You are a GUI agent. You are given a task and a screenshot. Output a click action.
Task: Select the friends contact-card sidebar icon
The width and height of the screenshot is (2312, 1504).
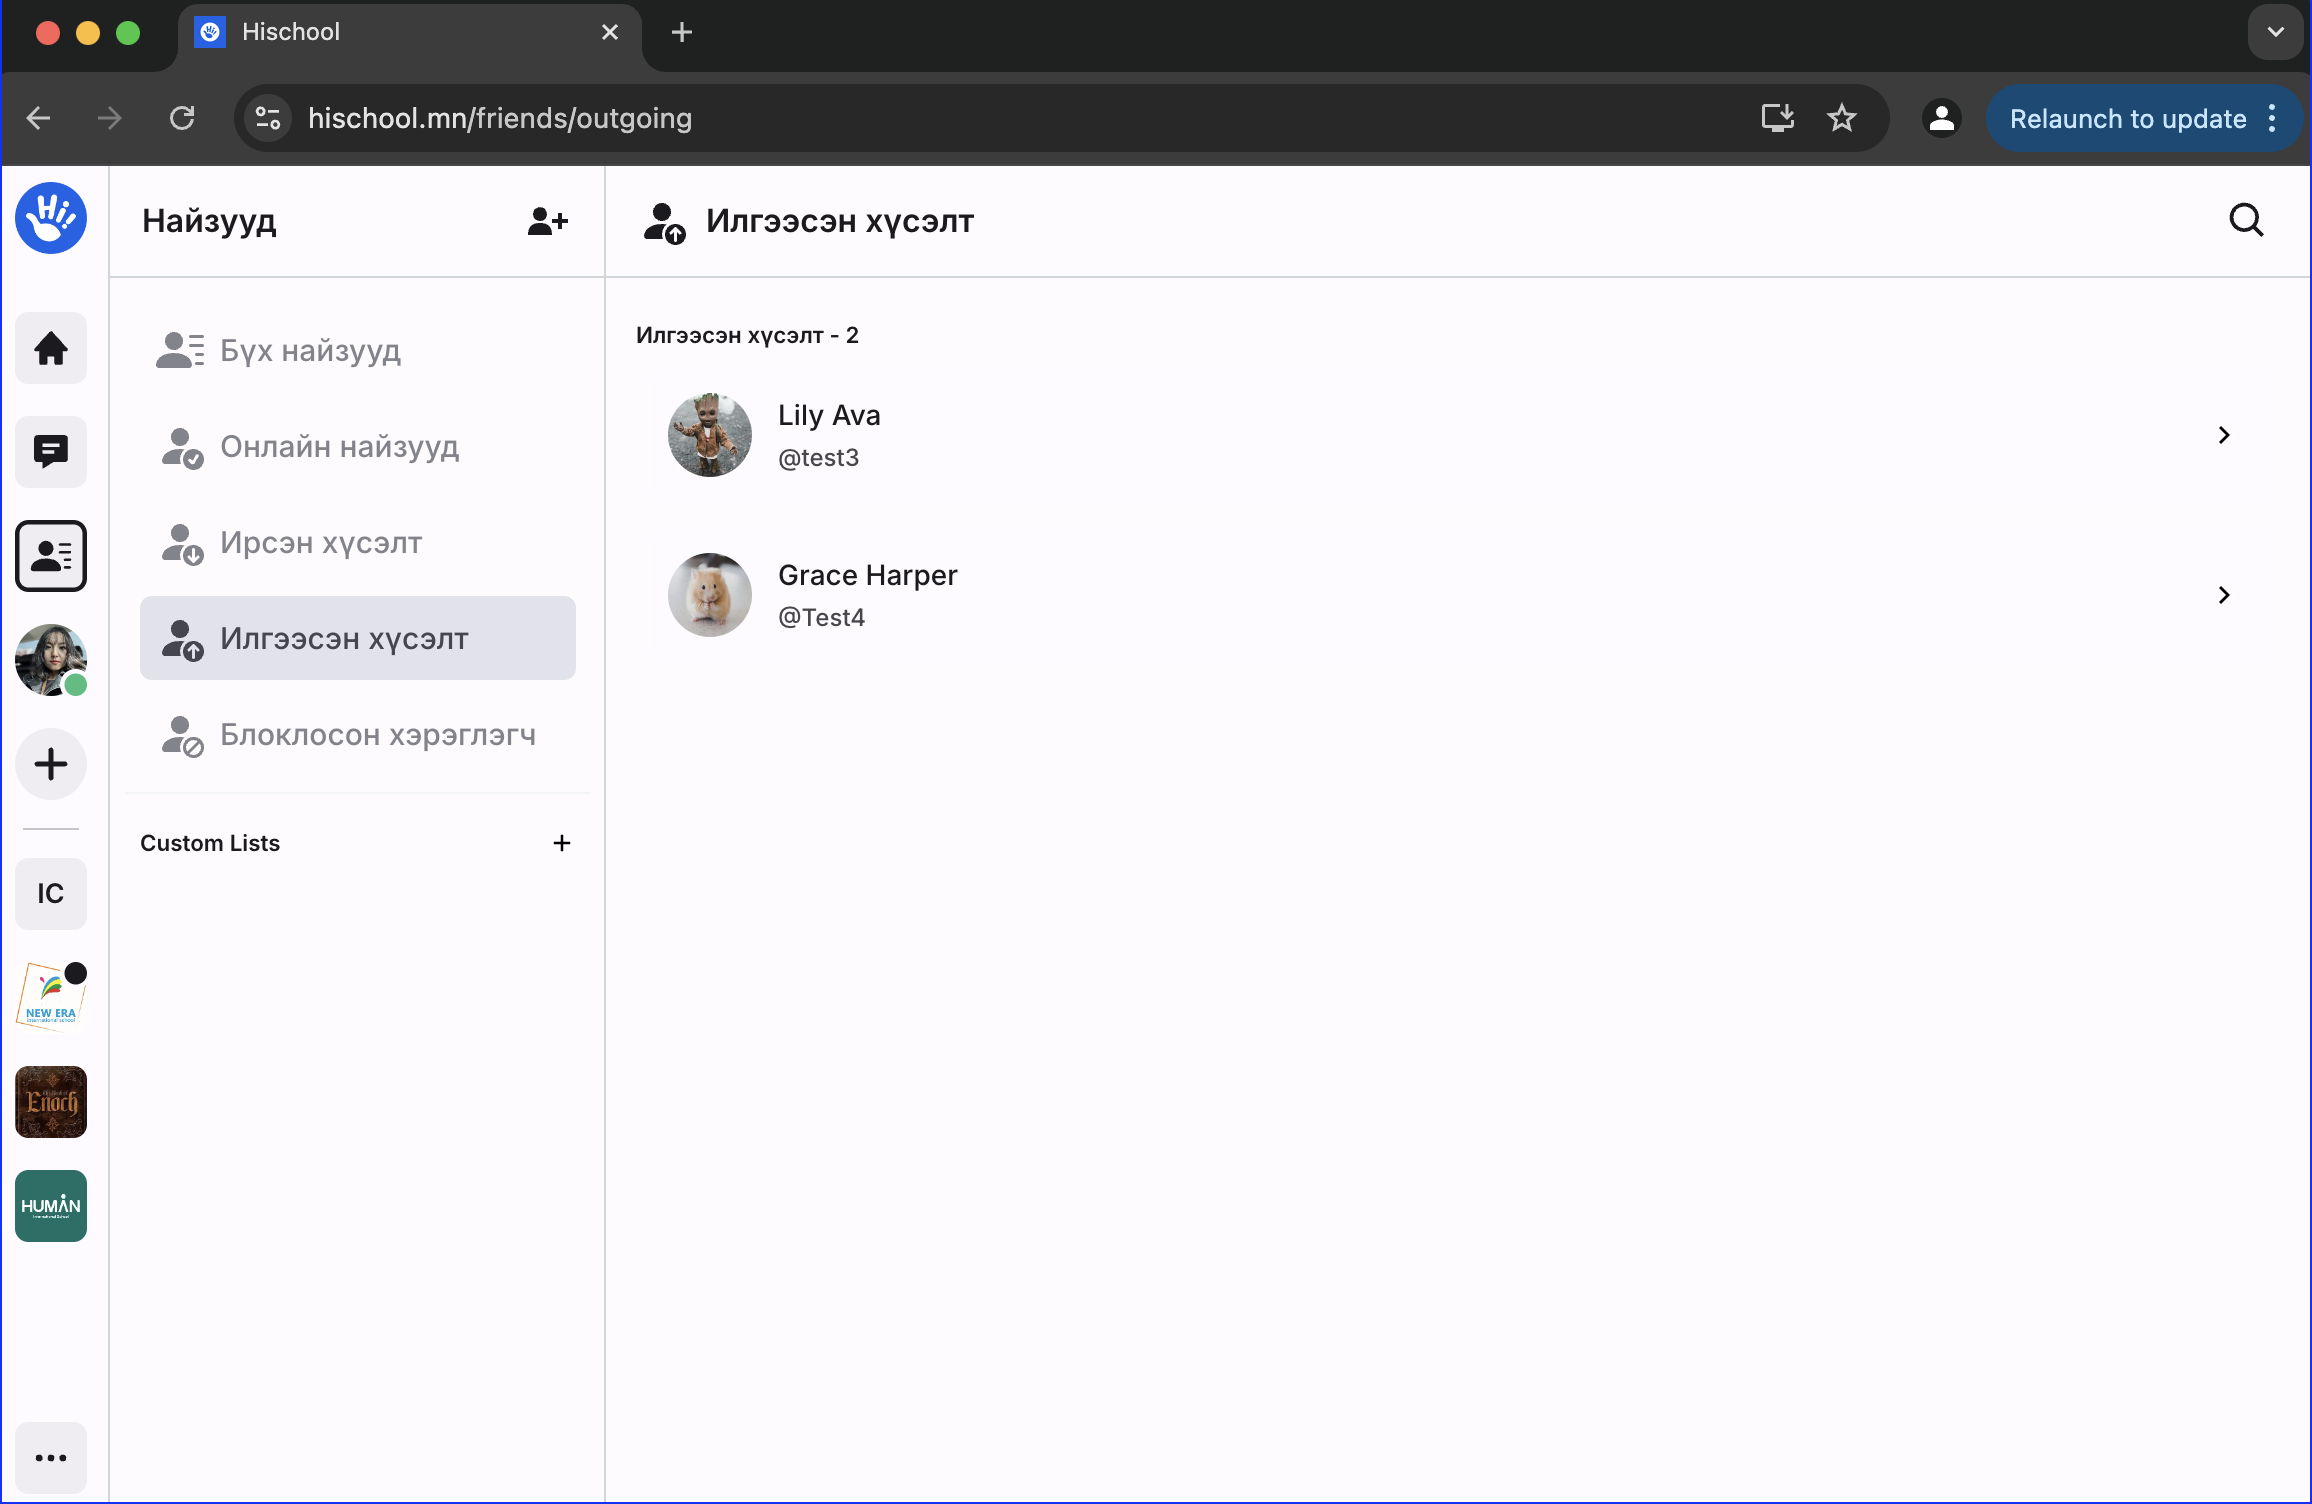point(51,556)
